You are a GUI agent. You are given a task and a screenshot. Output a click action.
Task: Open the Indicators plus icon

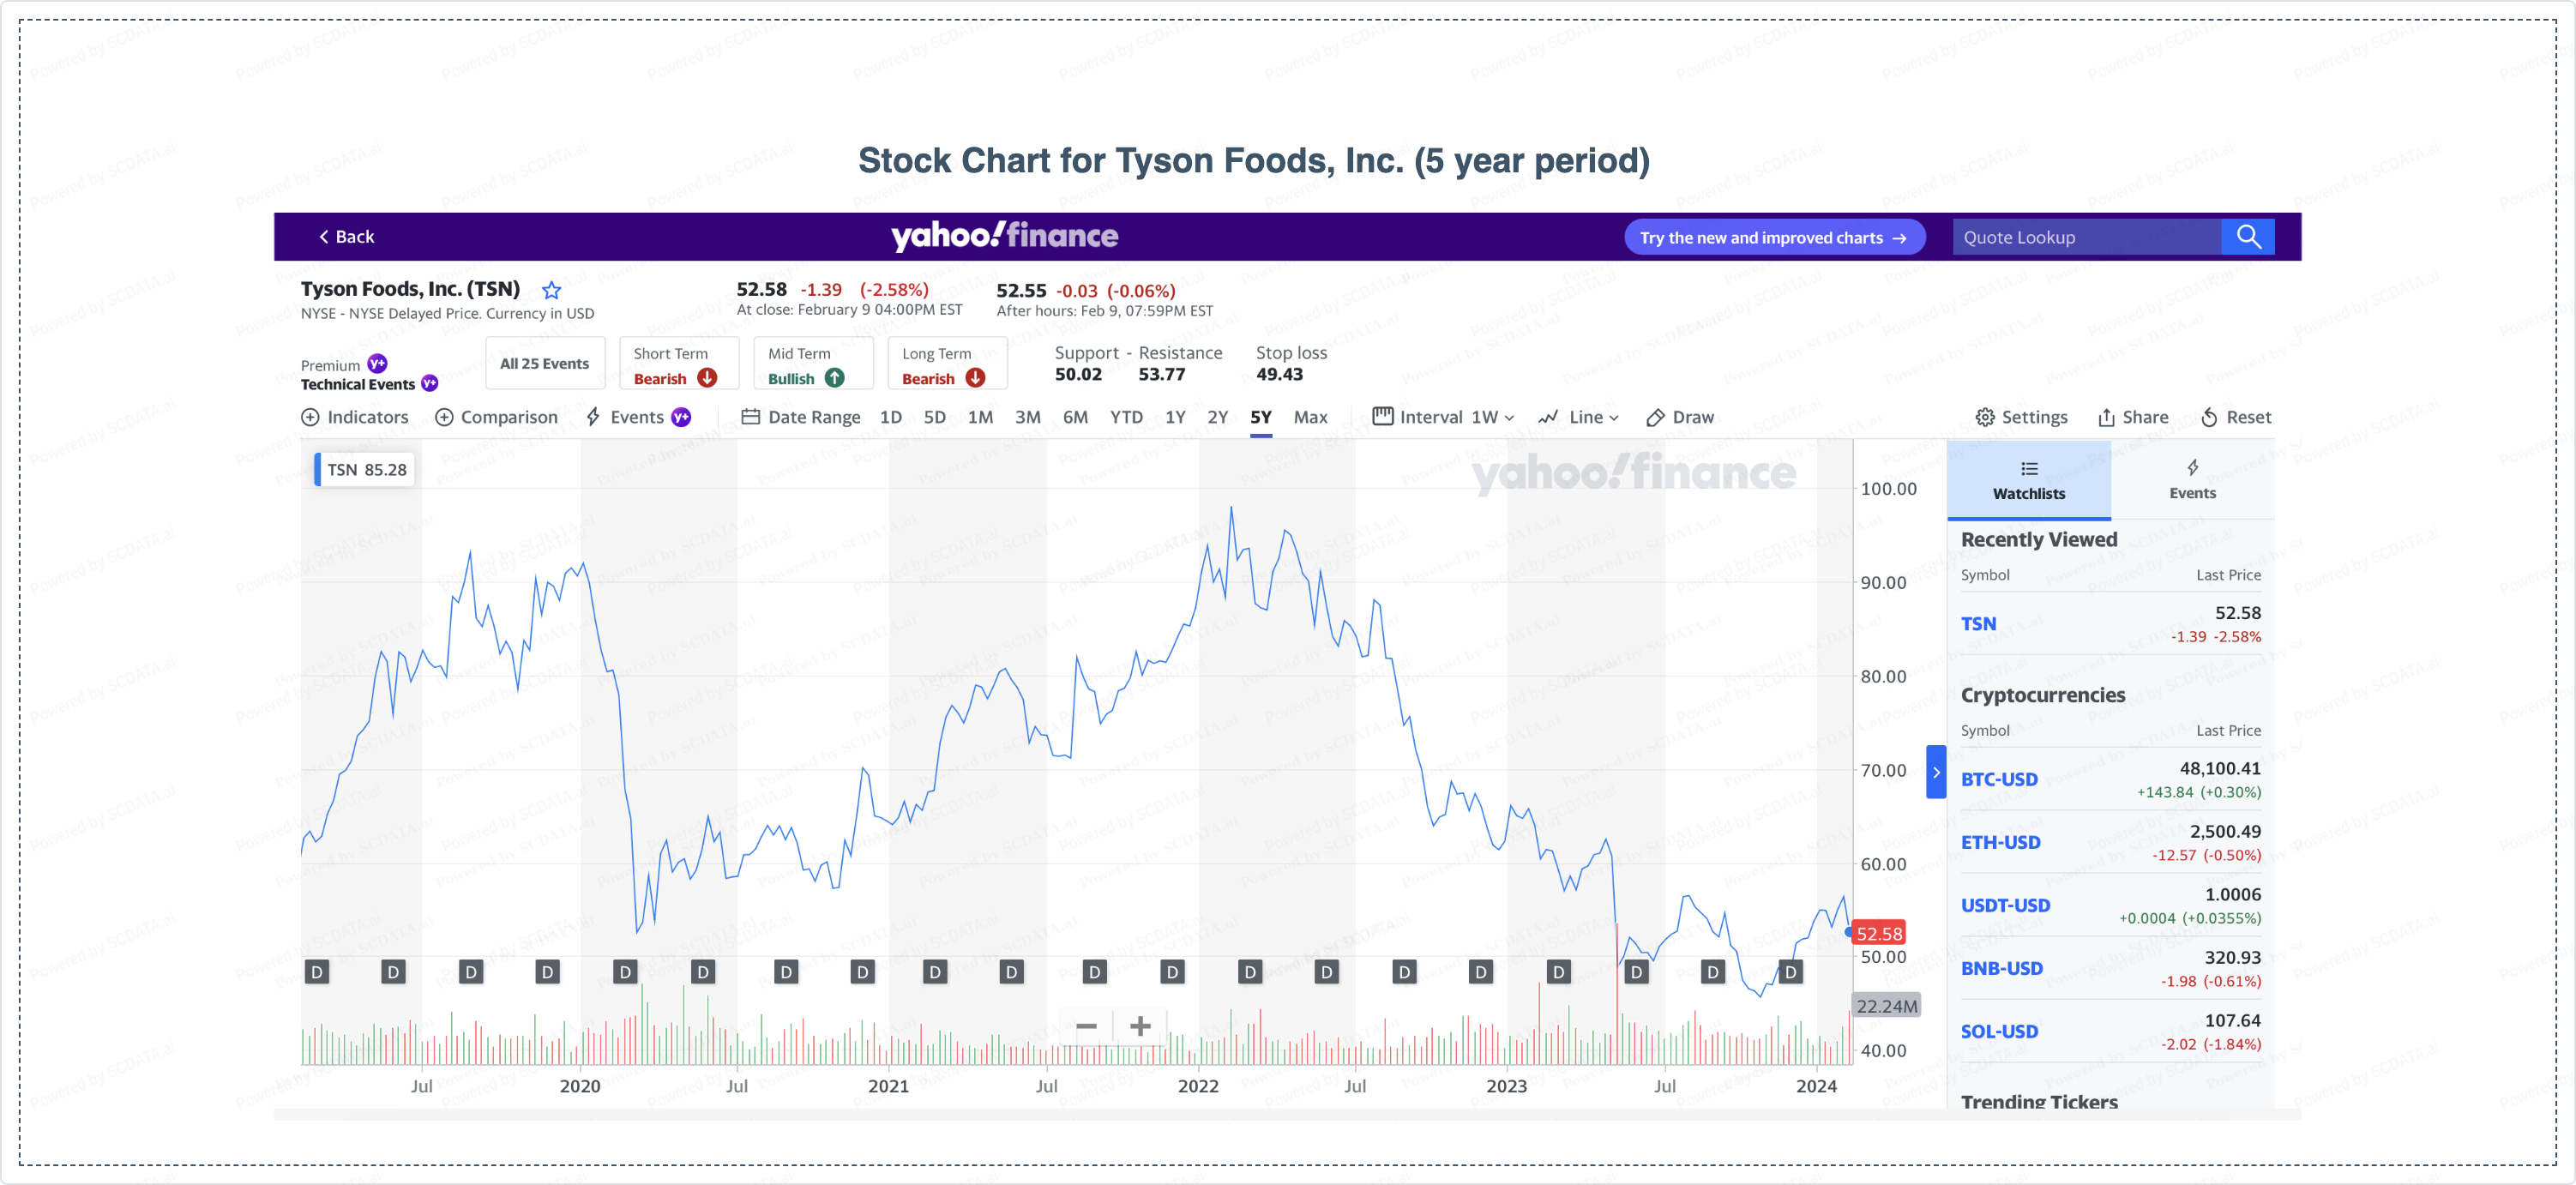(x=311, y=417)
